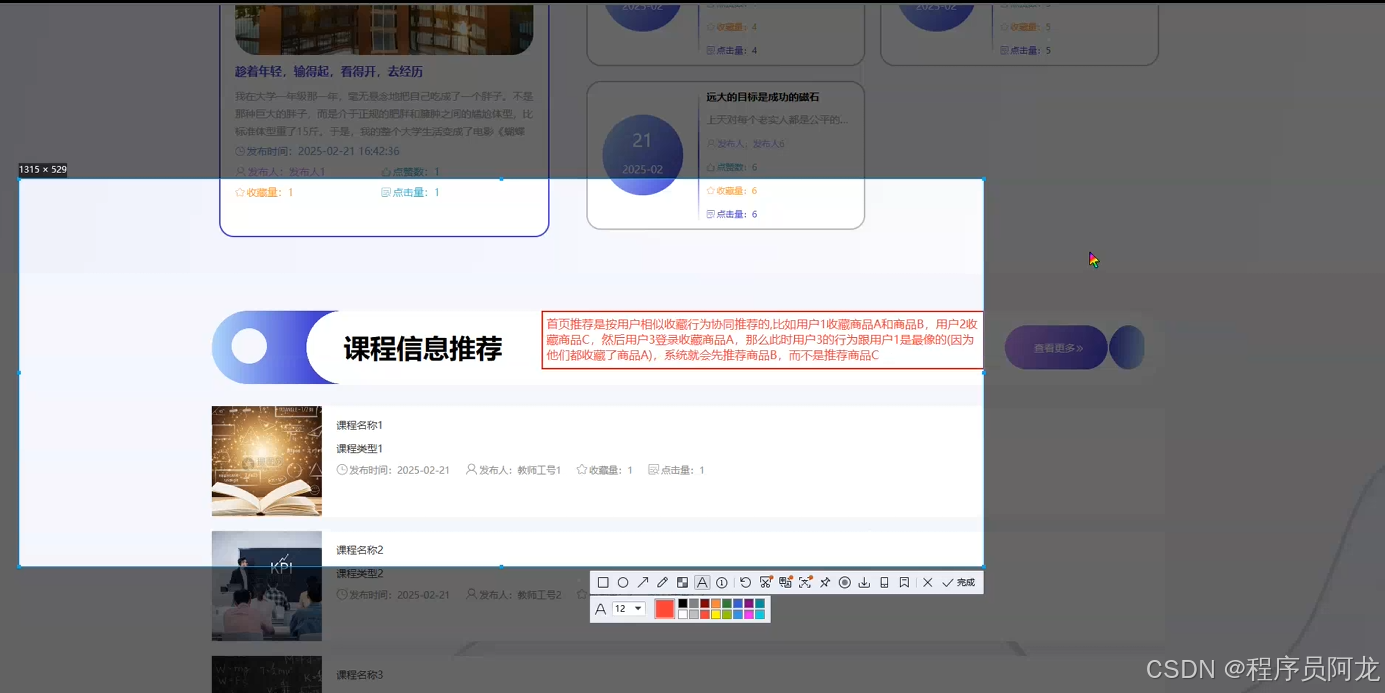This screenshot has height=693, width=1385.
Task: Pick the dark red color swatch
Action: click(x=705, y=603)
